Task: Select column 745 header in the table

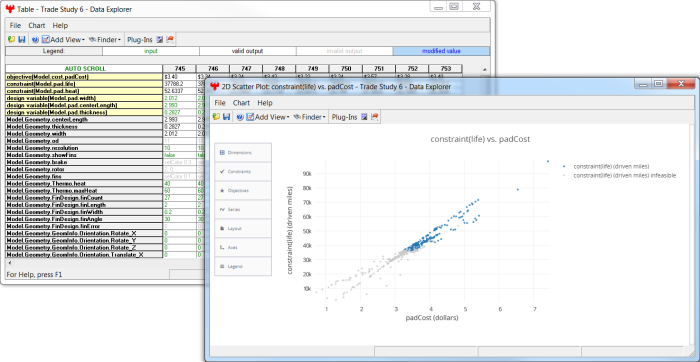Action: [179, 69]
